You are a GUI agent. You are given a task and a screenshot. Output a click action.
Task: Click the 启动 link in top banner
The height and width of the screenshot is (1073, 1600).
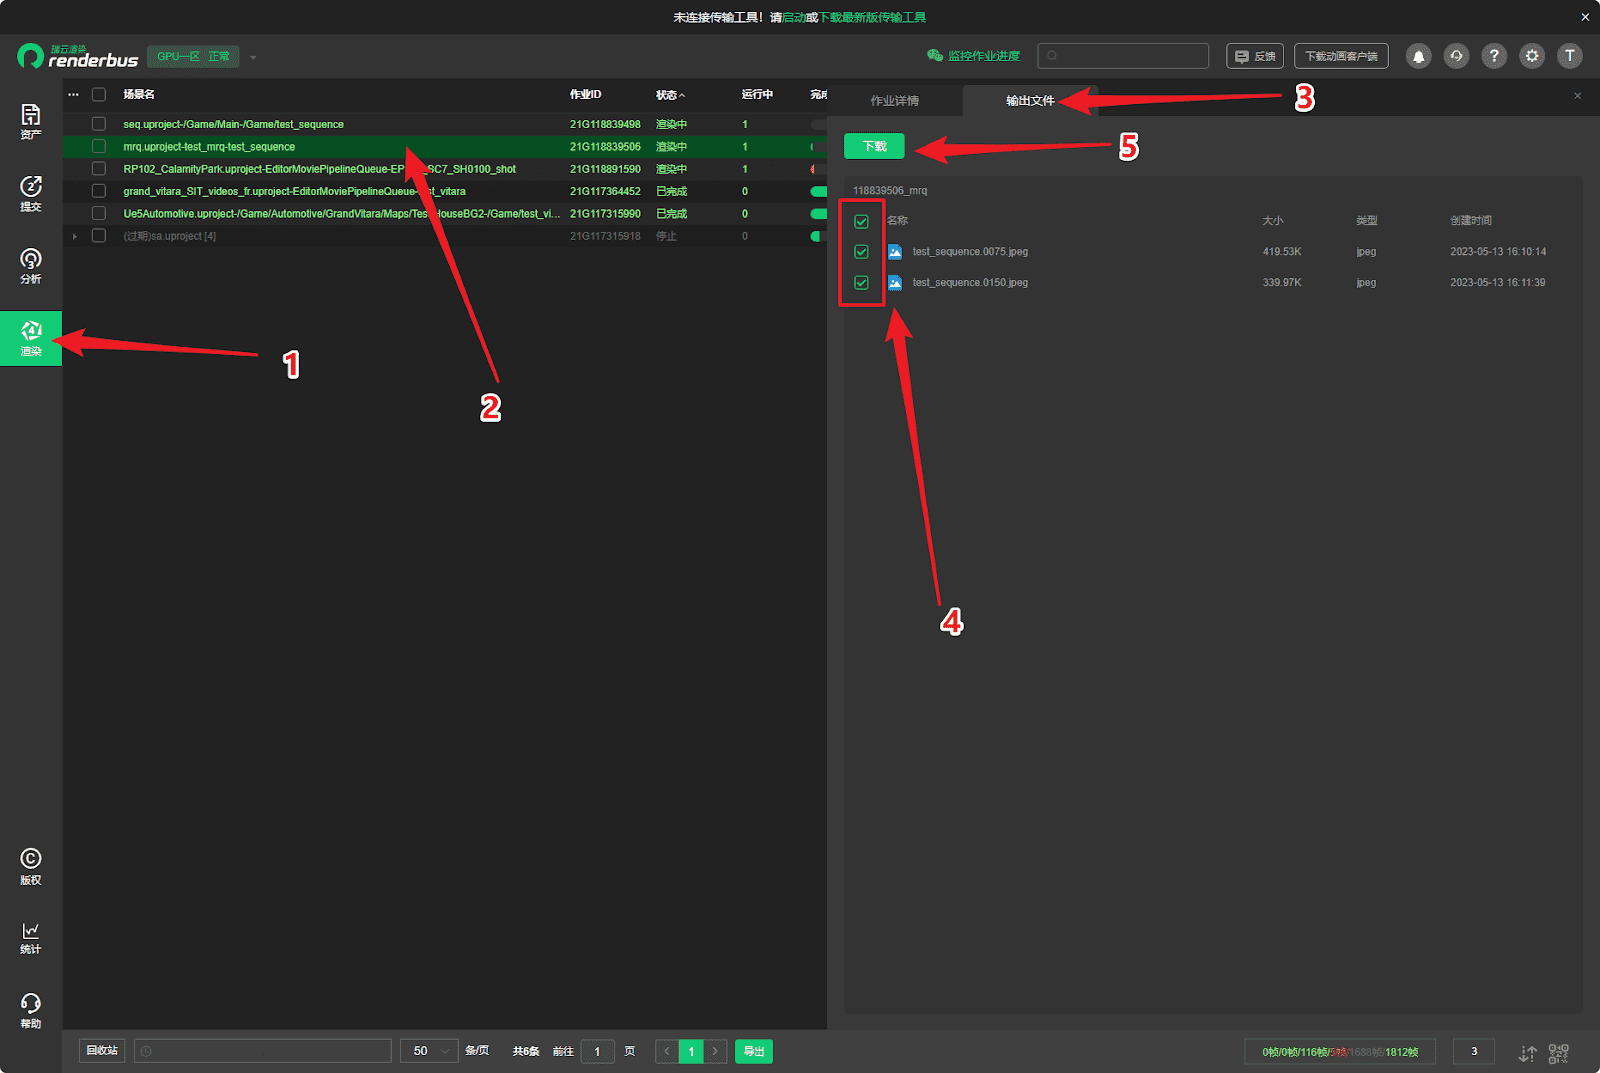(x=794, y=17)
